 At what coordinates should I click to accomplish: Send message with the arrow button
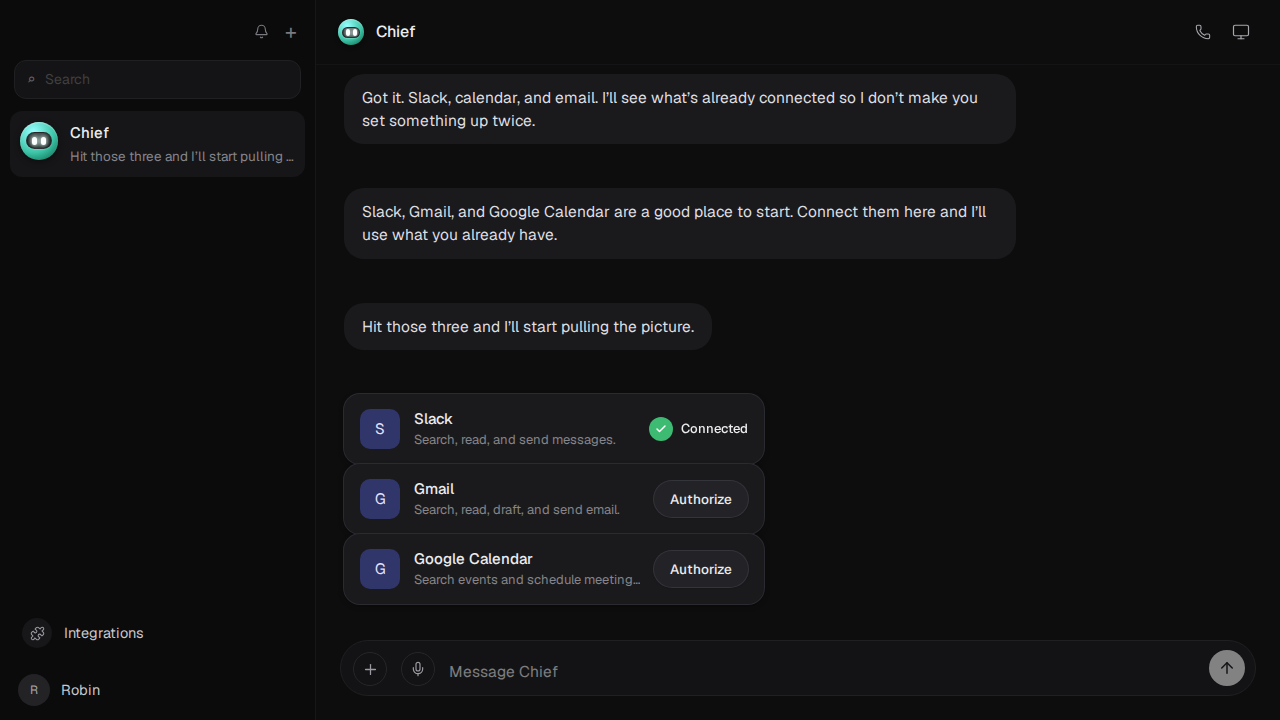click(1227, 668)
